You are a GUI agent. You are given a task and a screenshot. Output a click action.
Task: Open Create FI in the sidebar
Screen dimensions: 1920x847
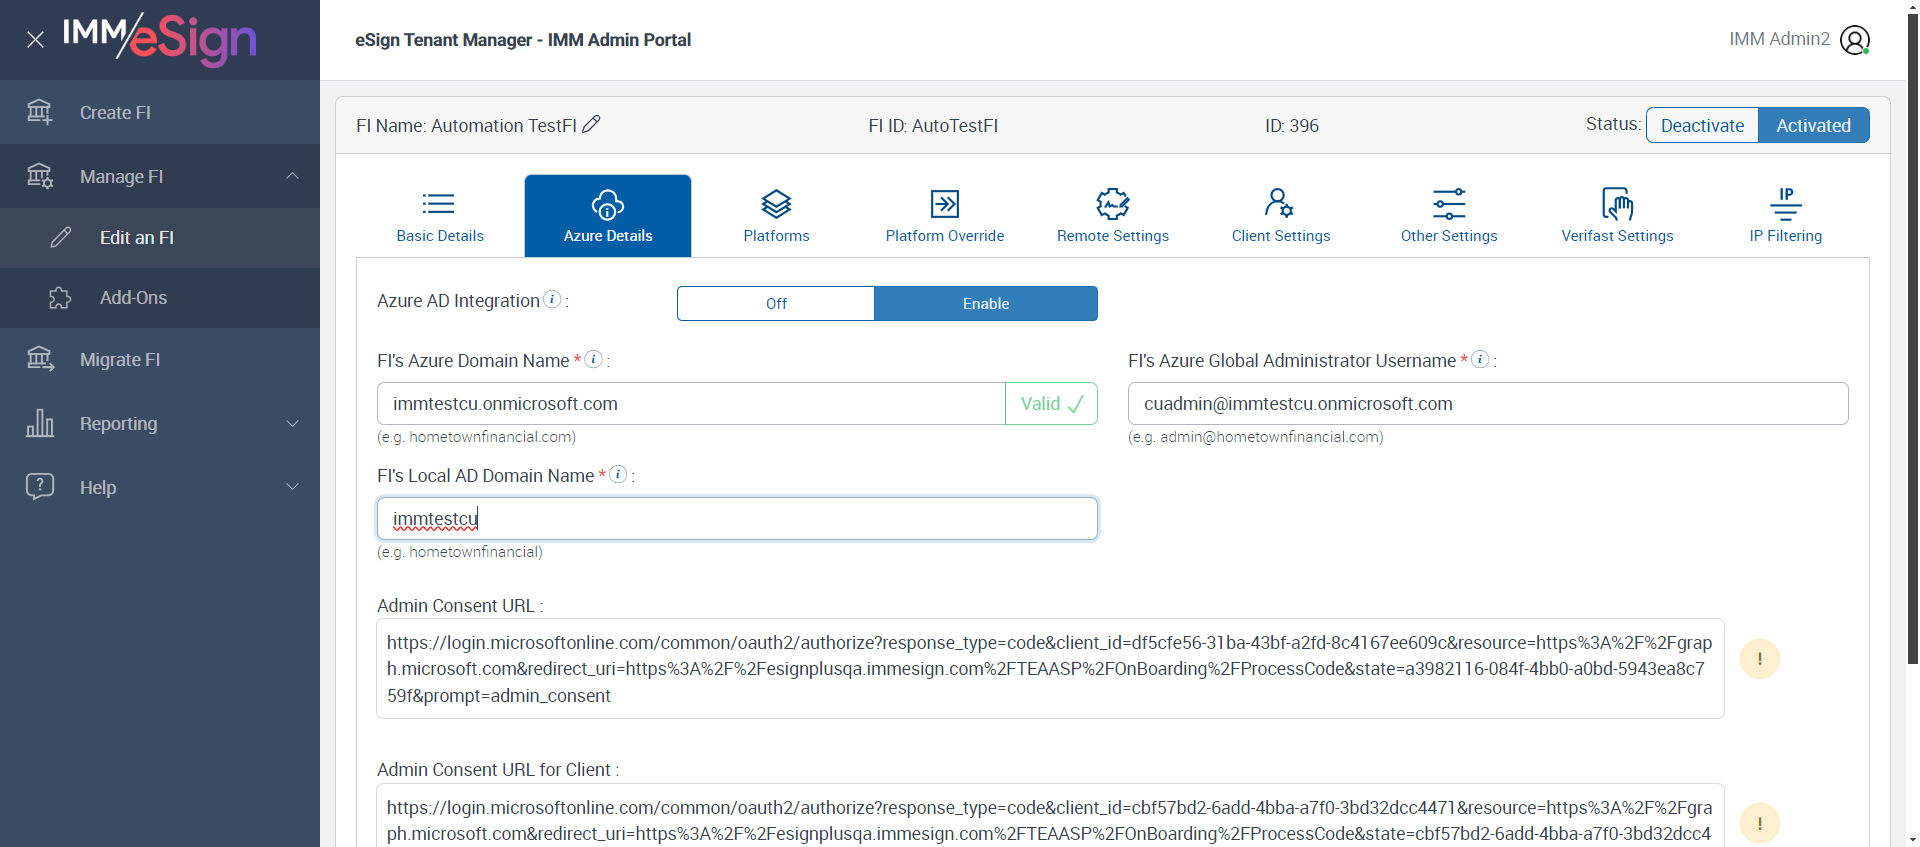click(160, 112)
